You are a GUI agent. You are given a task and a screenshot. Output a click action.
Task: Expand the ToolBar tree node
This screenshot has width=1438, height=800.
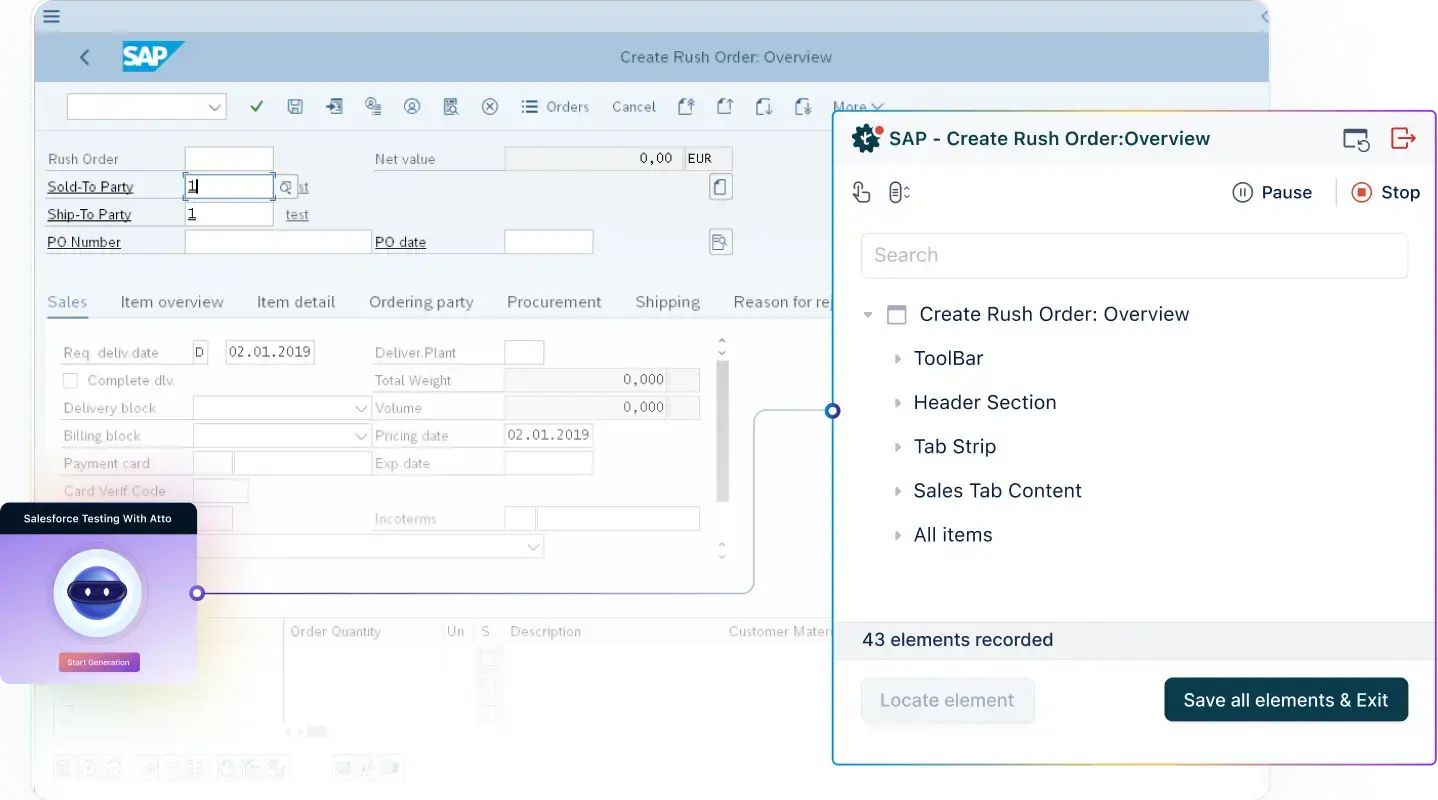(x=899, y=358)
